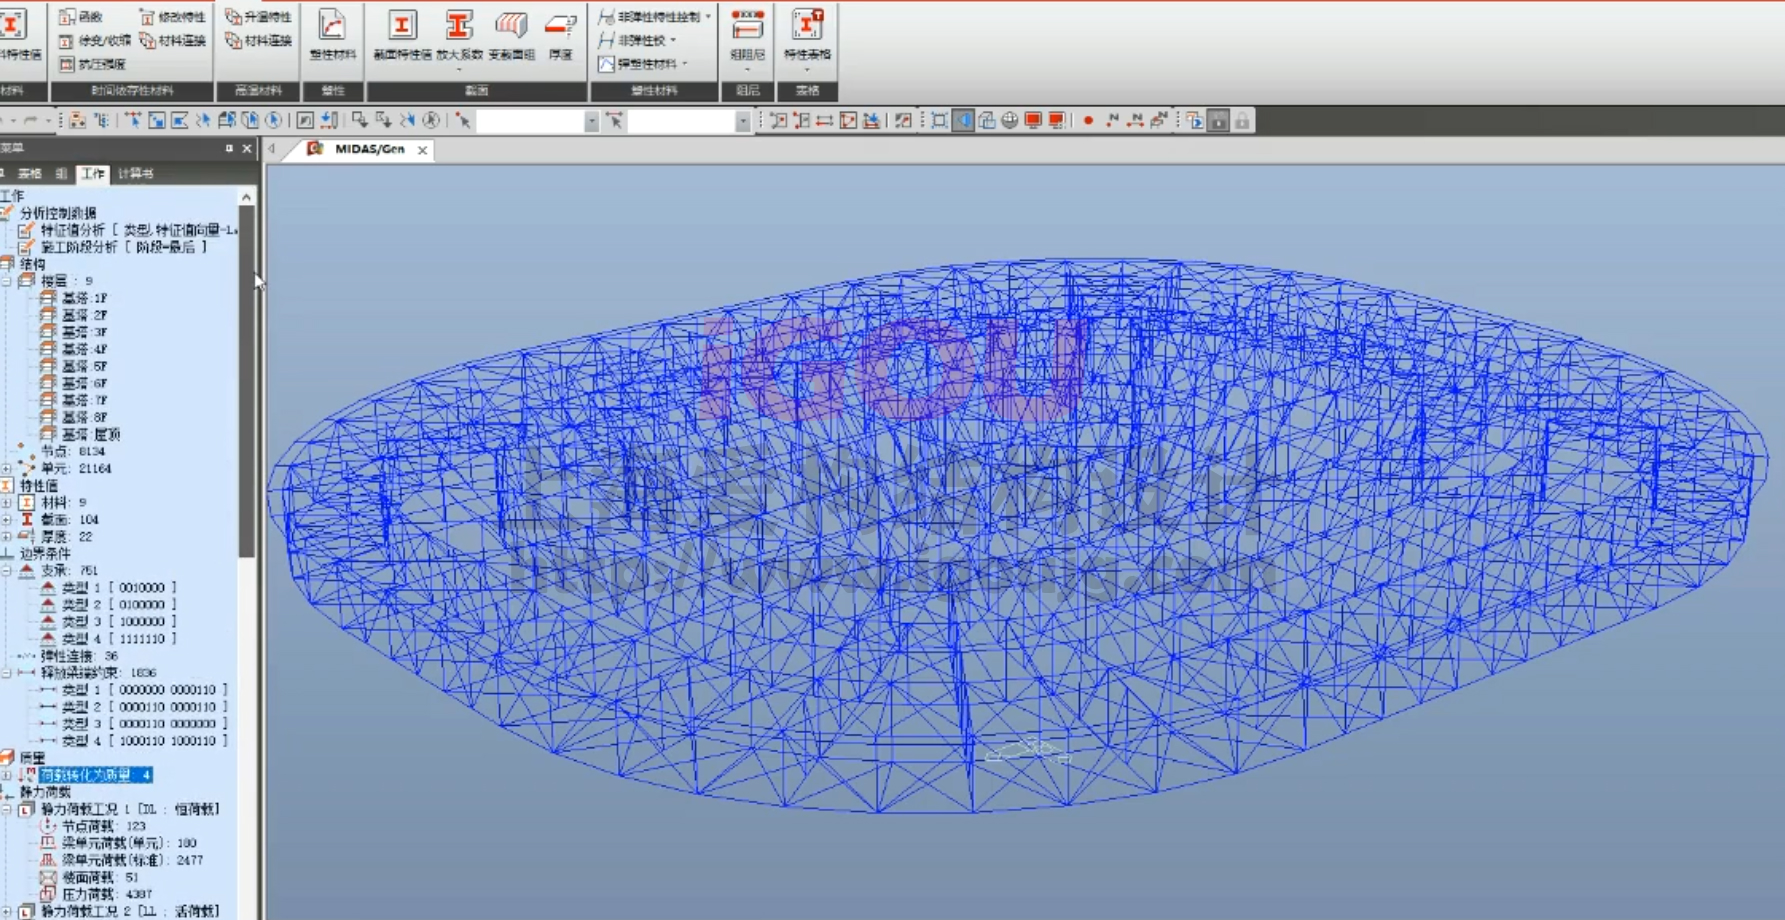The height and width of the screenshot is (920, 1785).
Task: Click the 修改特性 modify properties button
Action: [173, 16]
